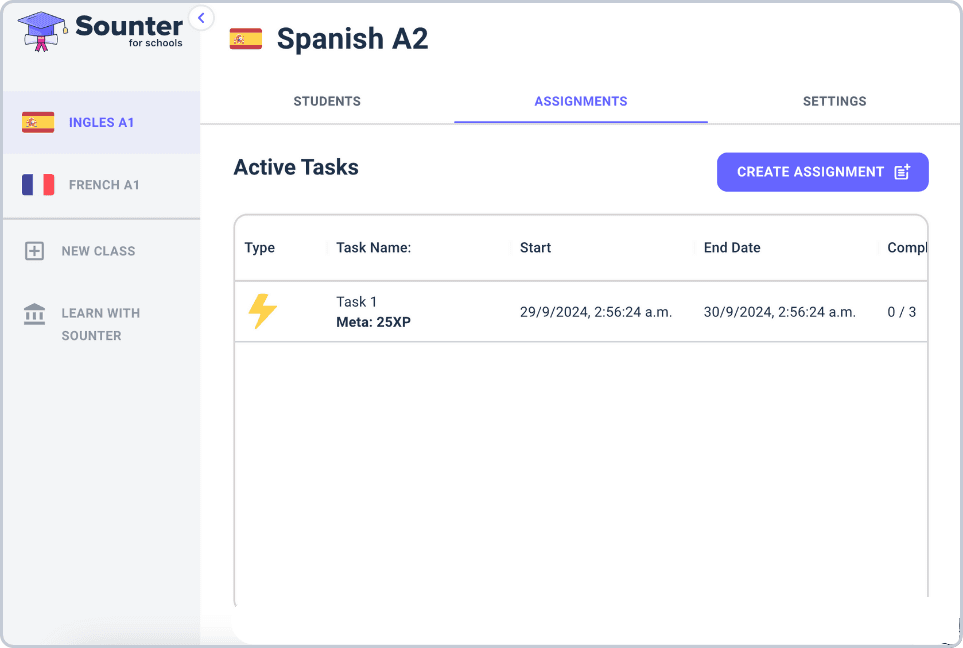The width and height of the screenshot is (963, 648).
Task: Open the Settings tab
Action: (834, 101)
